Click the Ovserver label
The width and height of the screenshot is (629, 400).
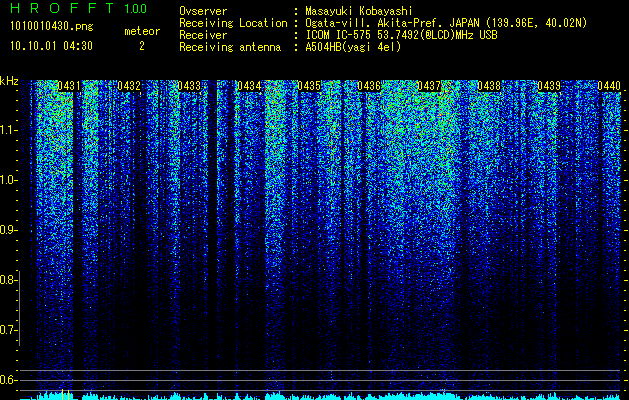pos(203,11)
